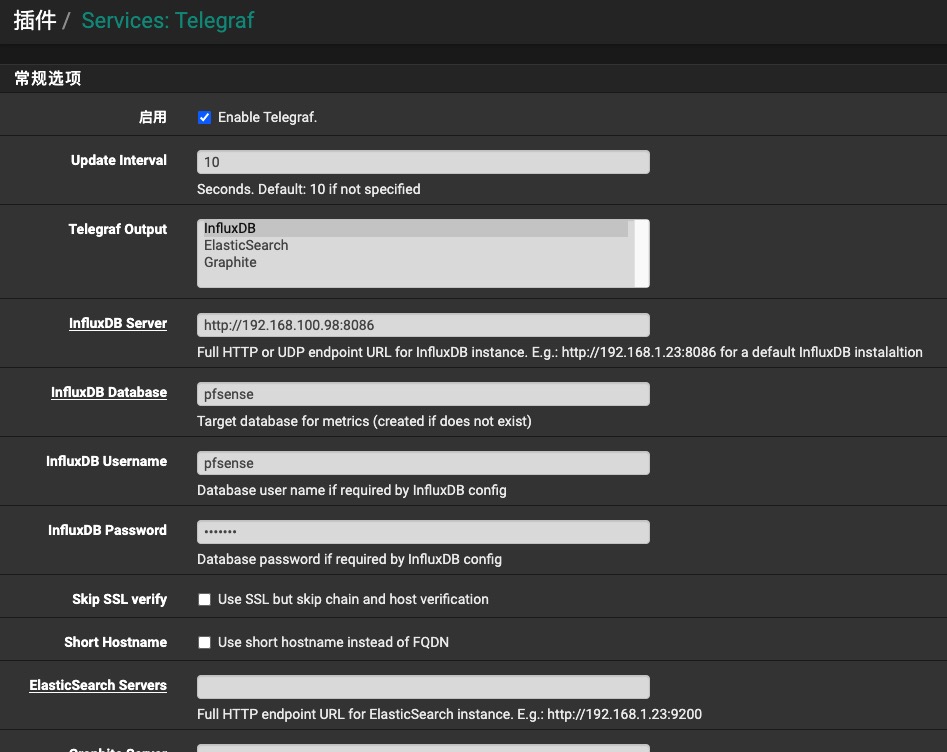Click into the InfluxDB Password field
The height and width of the screenshot is (752, 947).
(423, 532)
